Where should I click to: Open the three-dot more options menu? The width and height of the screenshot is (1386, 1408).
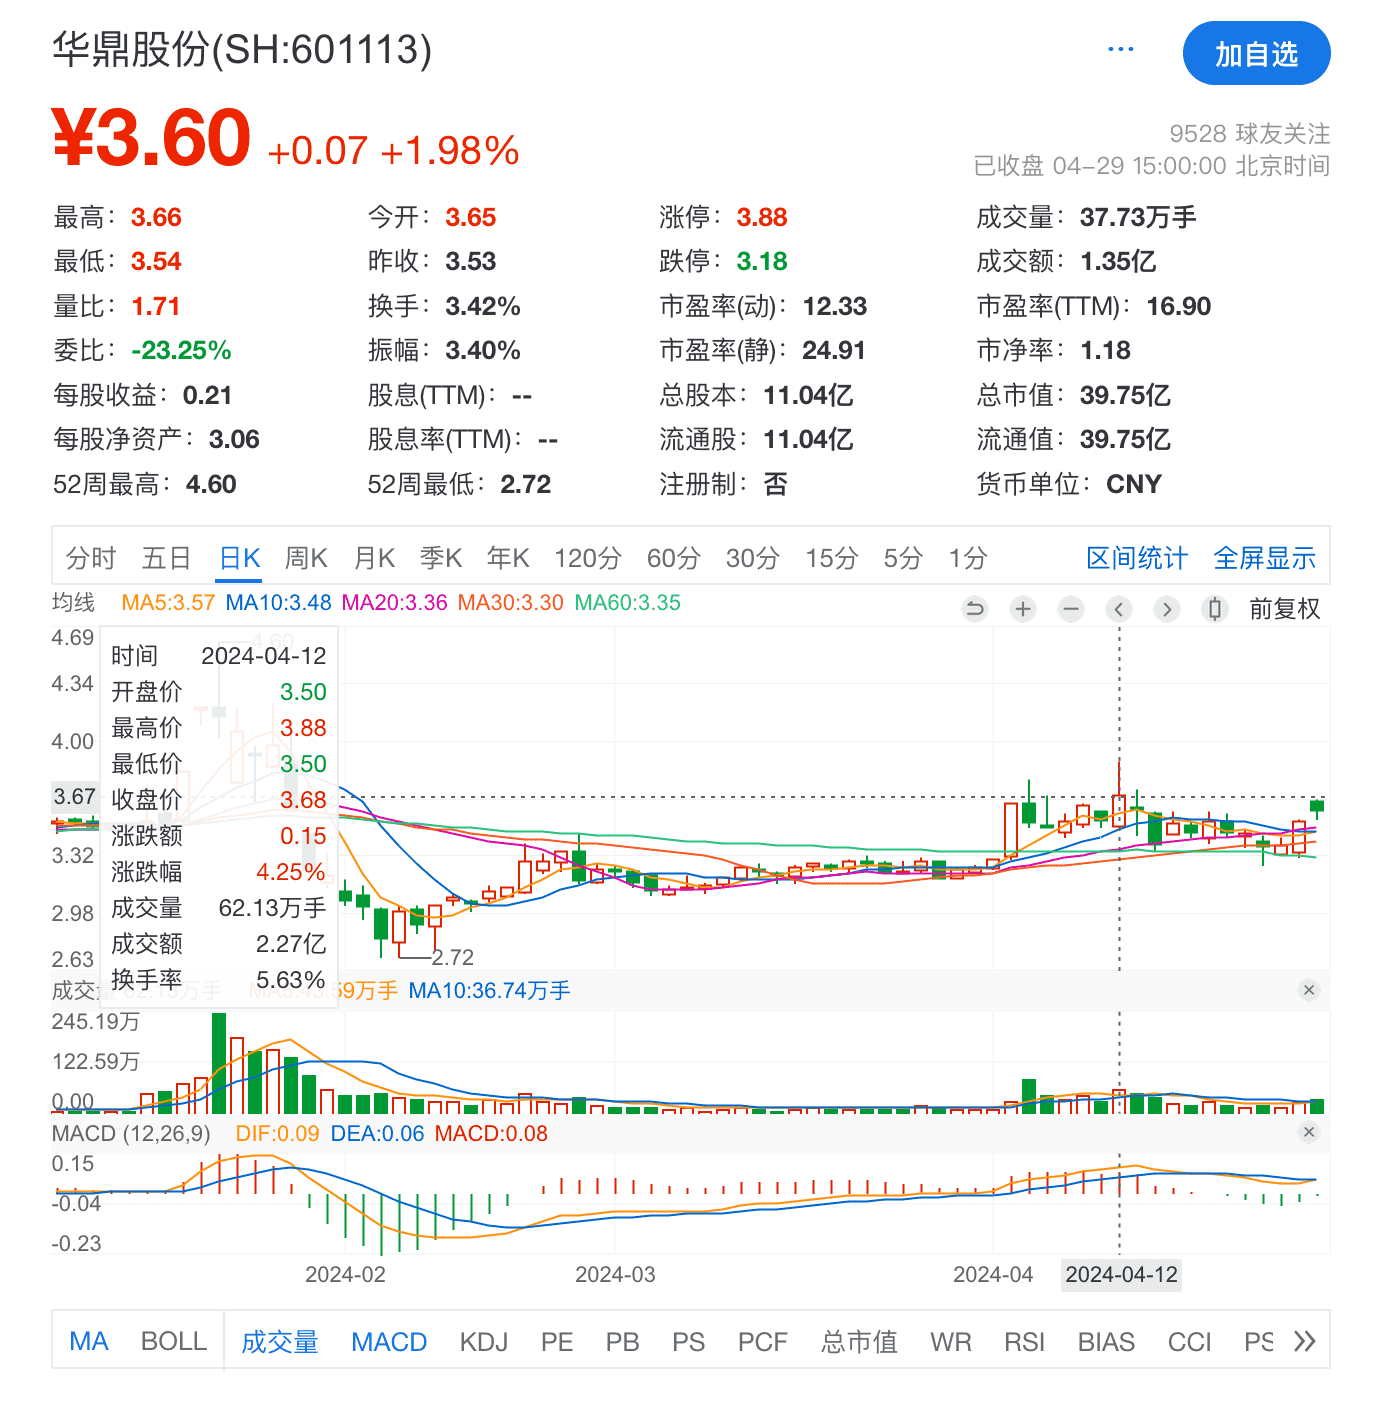click(1120, 50)
